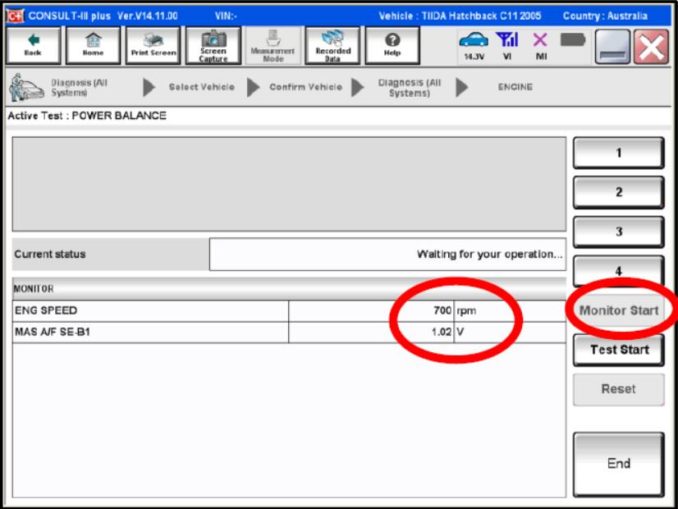This screenshot has height=509, width=678.
Task: Select cylinder 3 button
Action: click(x=618, y=232)
